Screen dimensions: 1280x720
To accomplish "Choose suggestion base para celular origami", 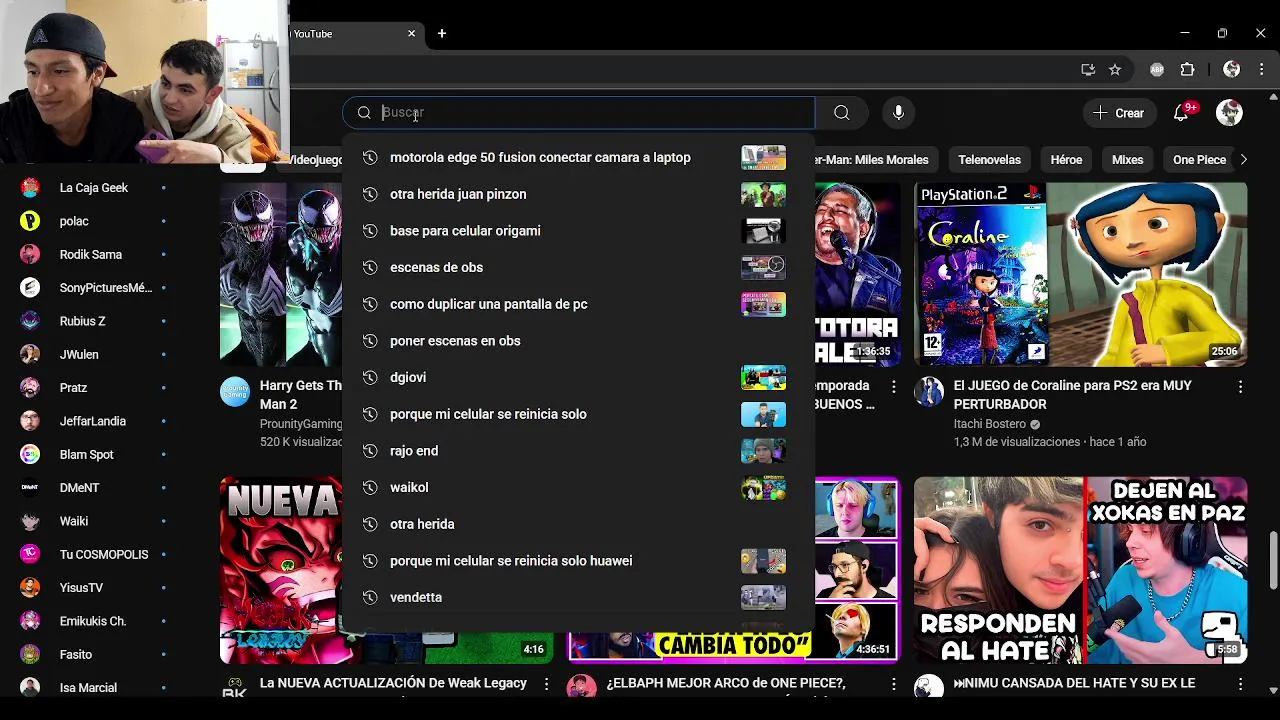I will (578, 231).
